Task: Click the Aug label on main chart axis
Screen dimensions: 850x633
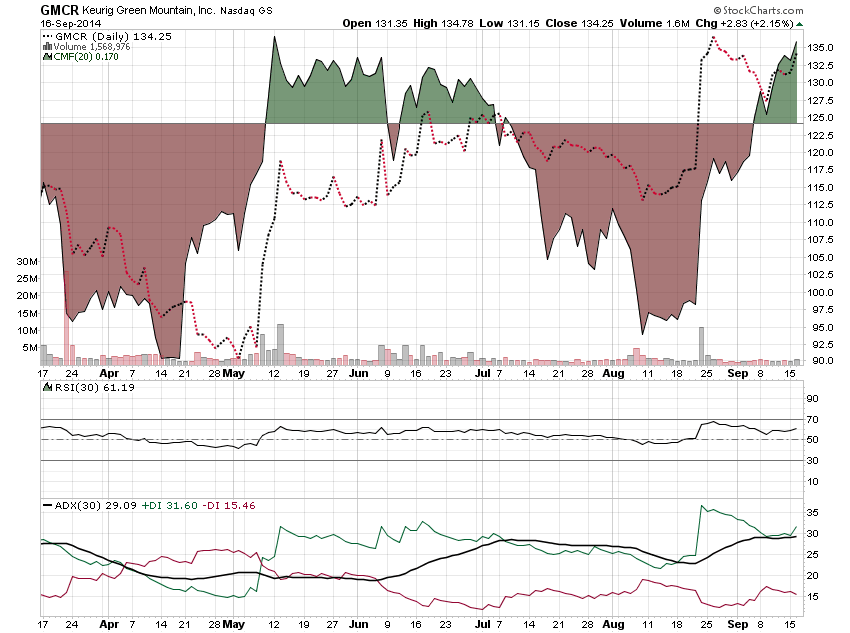Action: (613, 373)
